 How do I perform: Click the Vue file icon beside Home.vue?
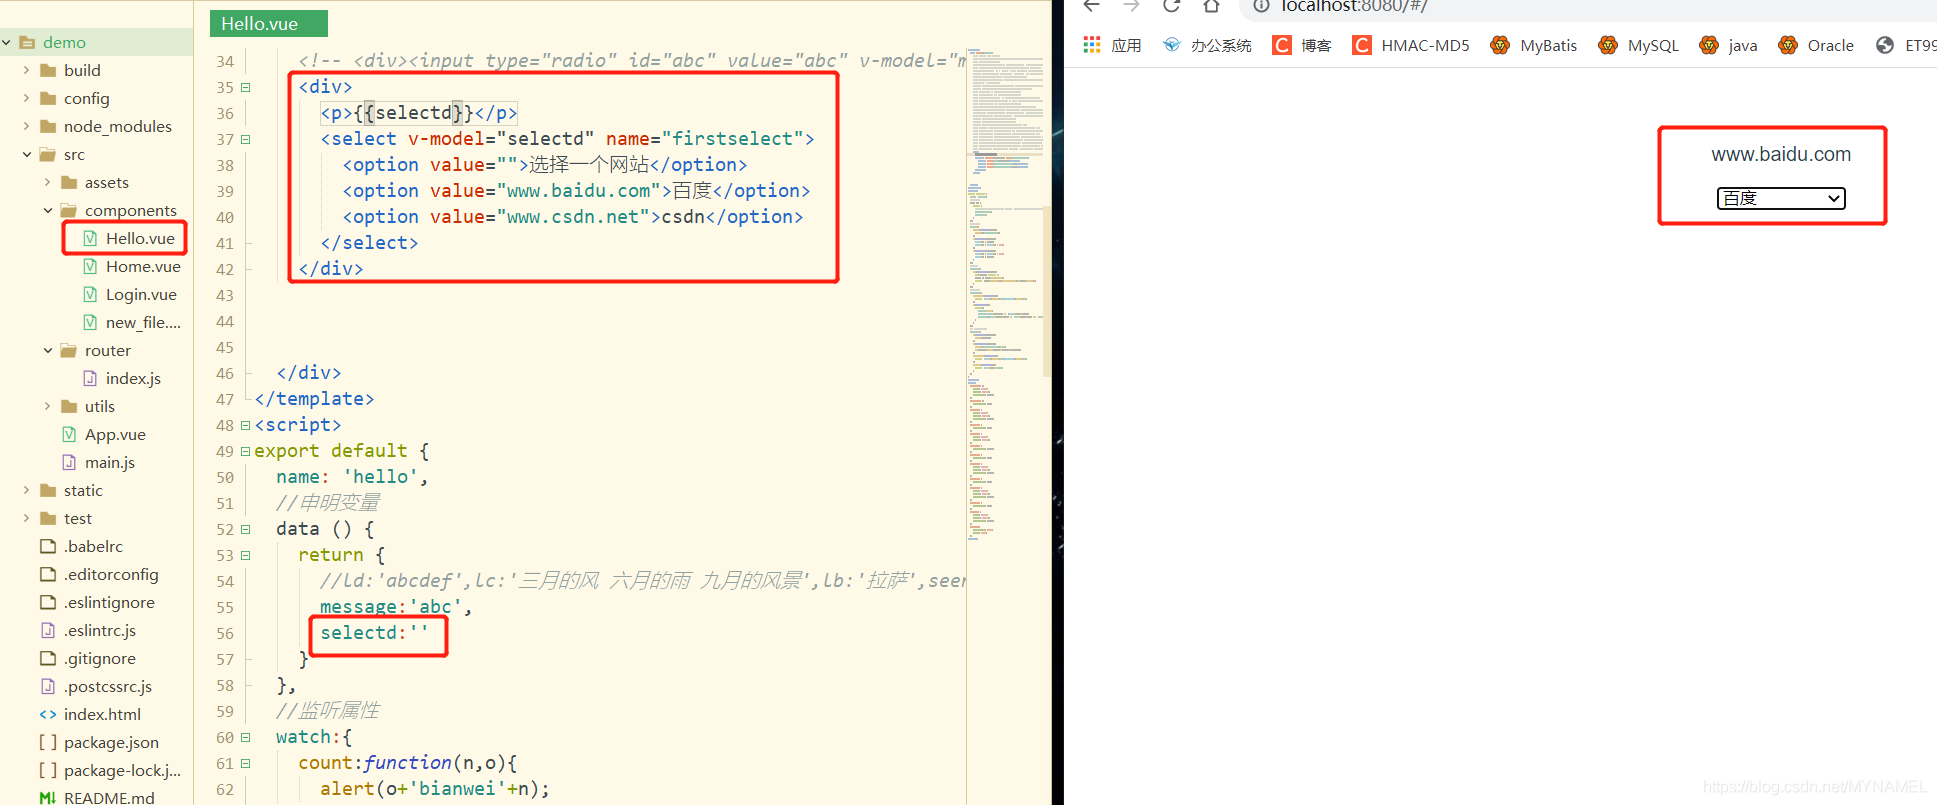pyautogui.click(x=90, y=266)
